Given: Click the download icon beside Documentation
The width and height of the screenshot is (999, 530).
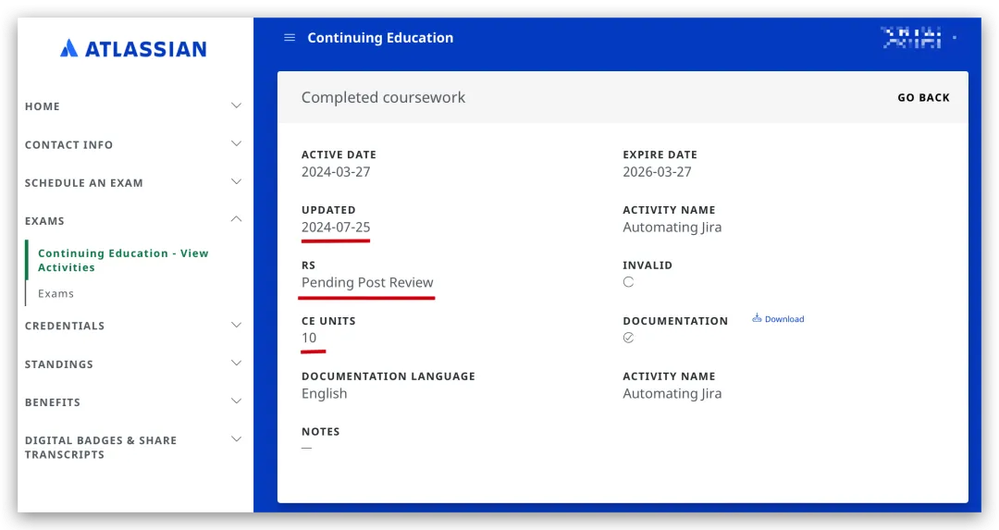Looking at the screenshot, I should coord(757,318).
